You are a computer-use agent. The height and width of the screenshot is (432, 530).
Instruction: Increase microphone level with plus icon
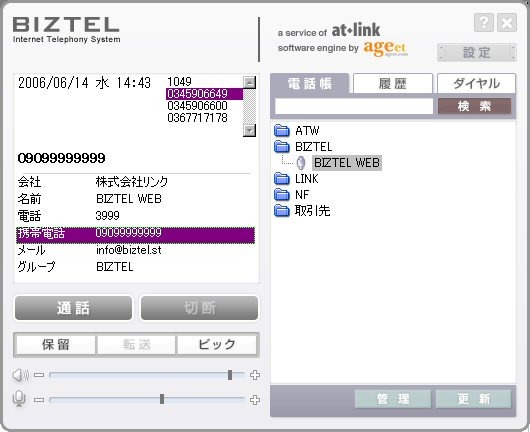[255, 400]
